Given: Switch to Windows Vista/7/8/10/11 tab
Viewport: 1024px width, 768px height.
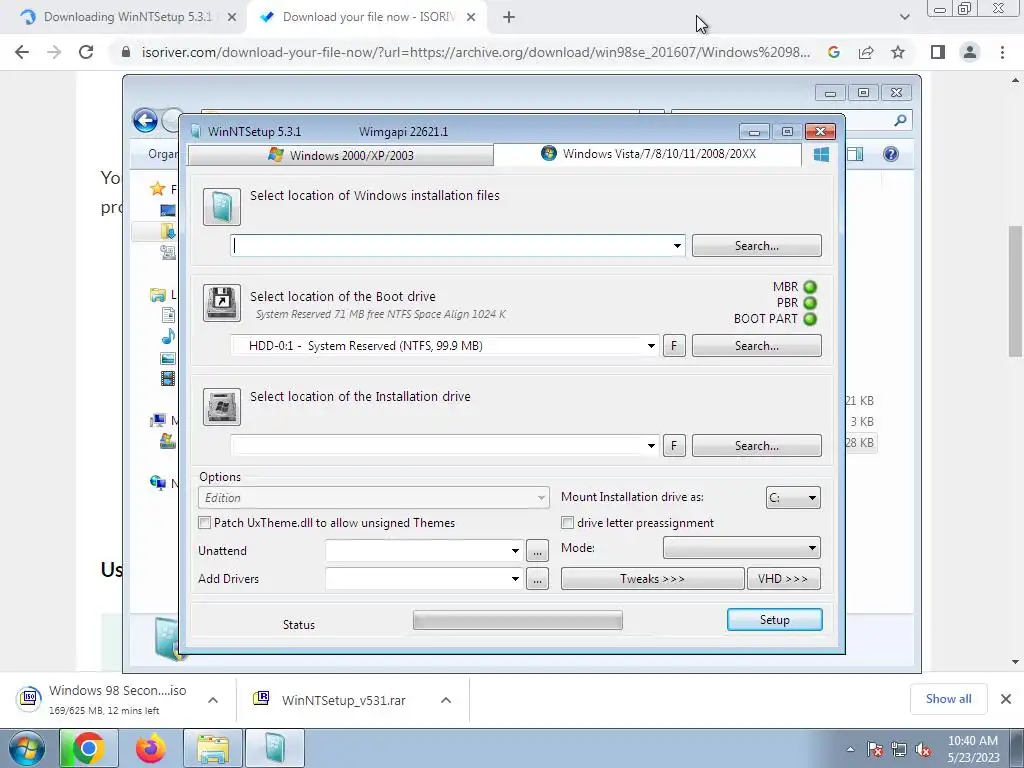Looking at the screenshot, I should (x=647, y=153).
